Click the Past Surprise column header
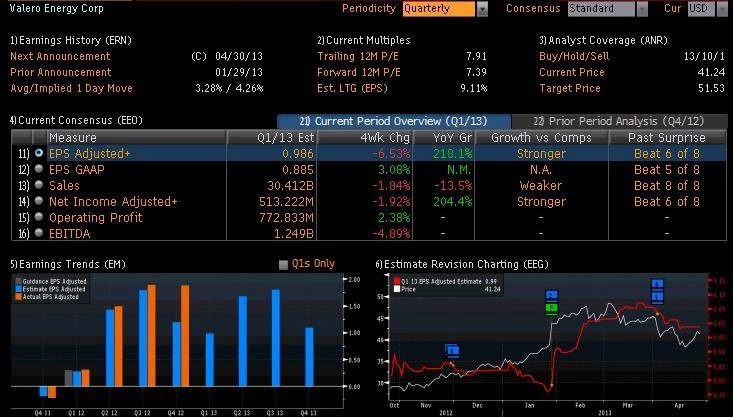This screenshot has width=733, height=417. click(667, 137)
